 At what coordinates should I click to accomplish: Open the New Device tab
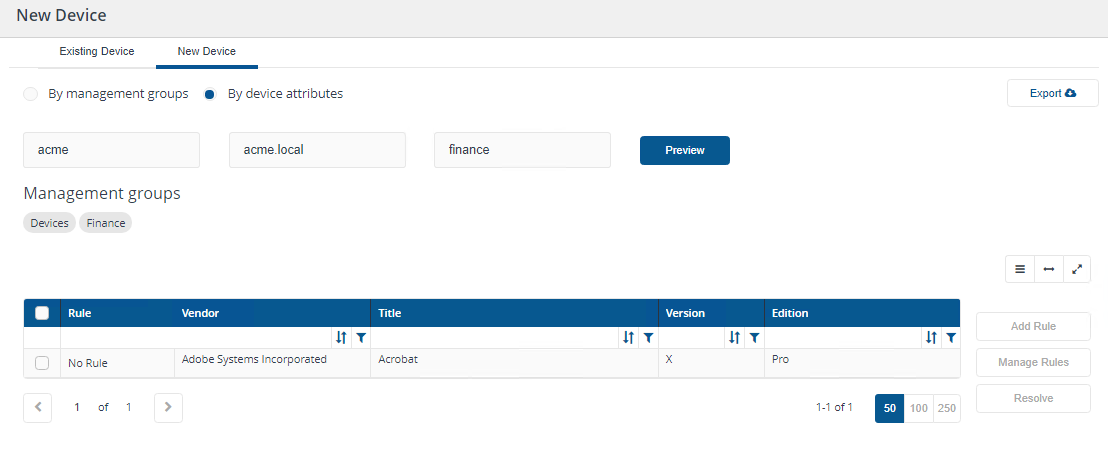point(206,51)
